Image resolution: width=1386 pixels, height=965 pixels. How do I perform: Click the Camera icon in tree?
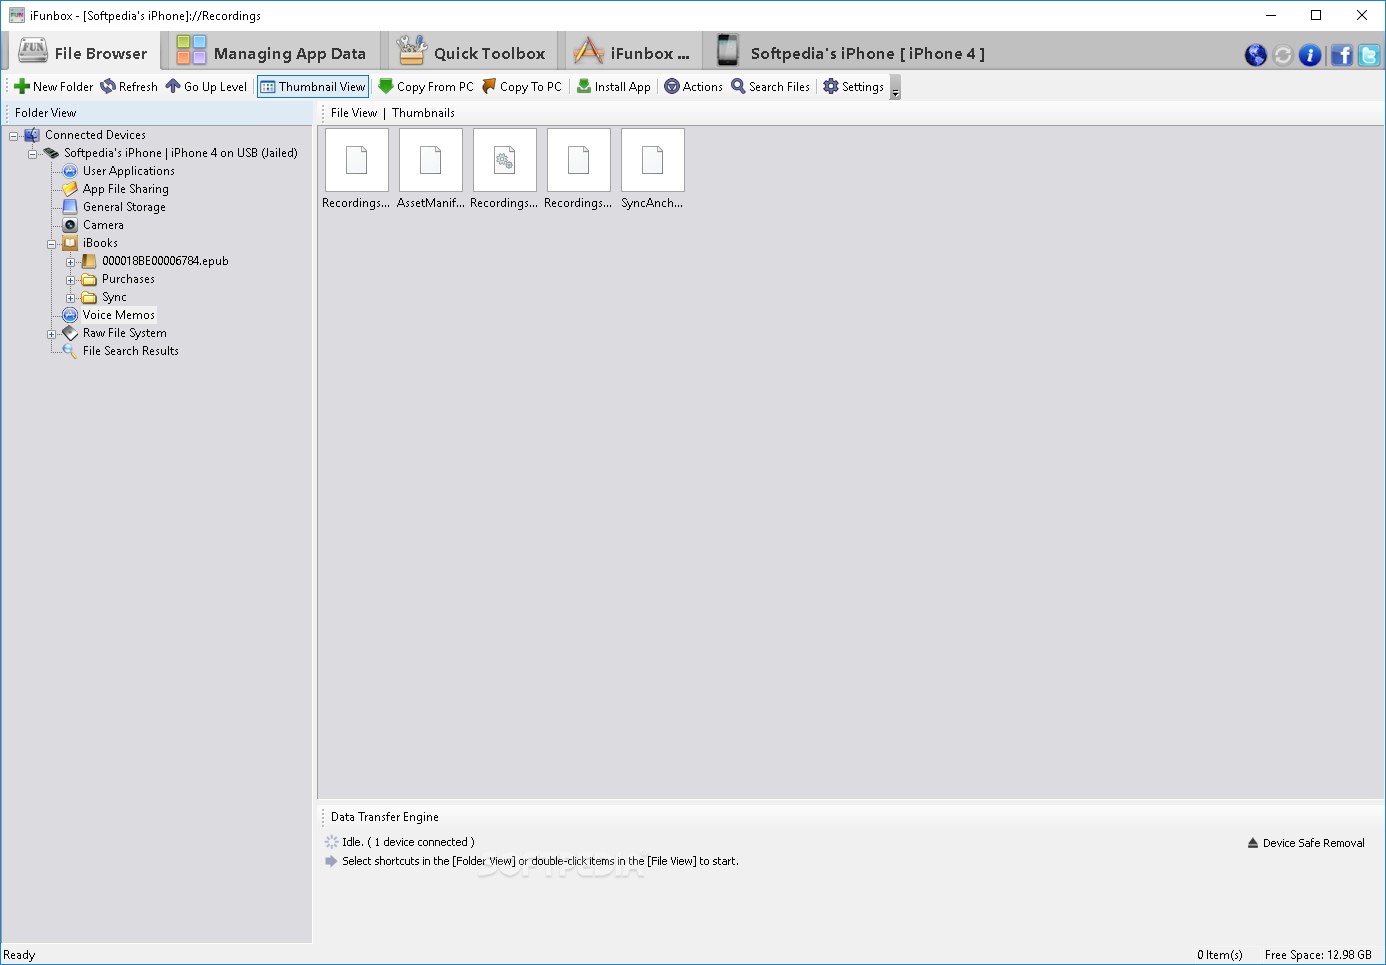pyautogui.click(x=70, y=225)
